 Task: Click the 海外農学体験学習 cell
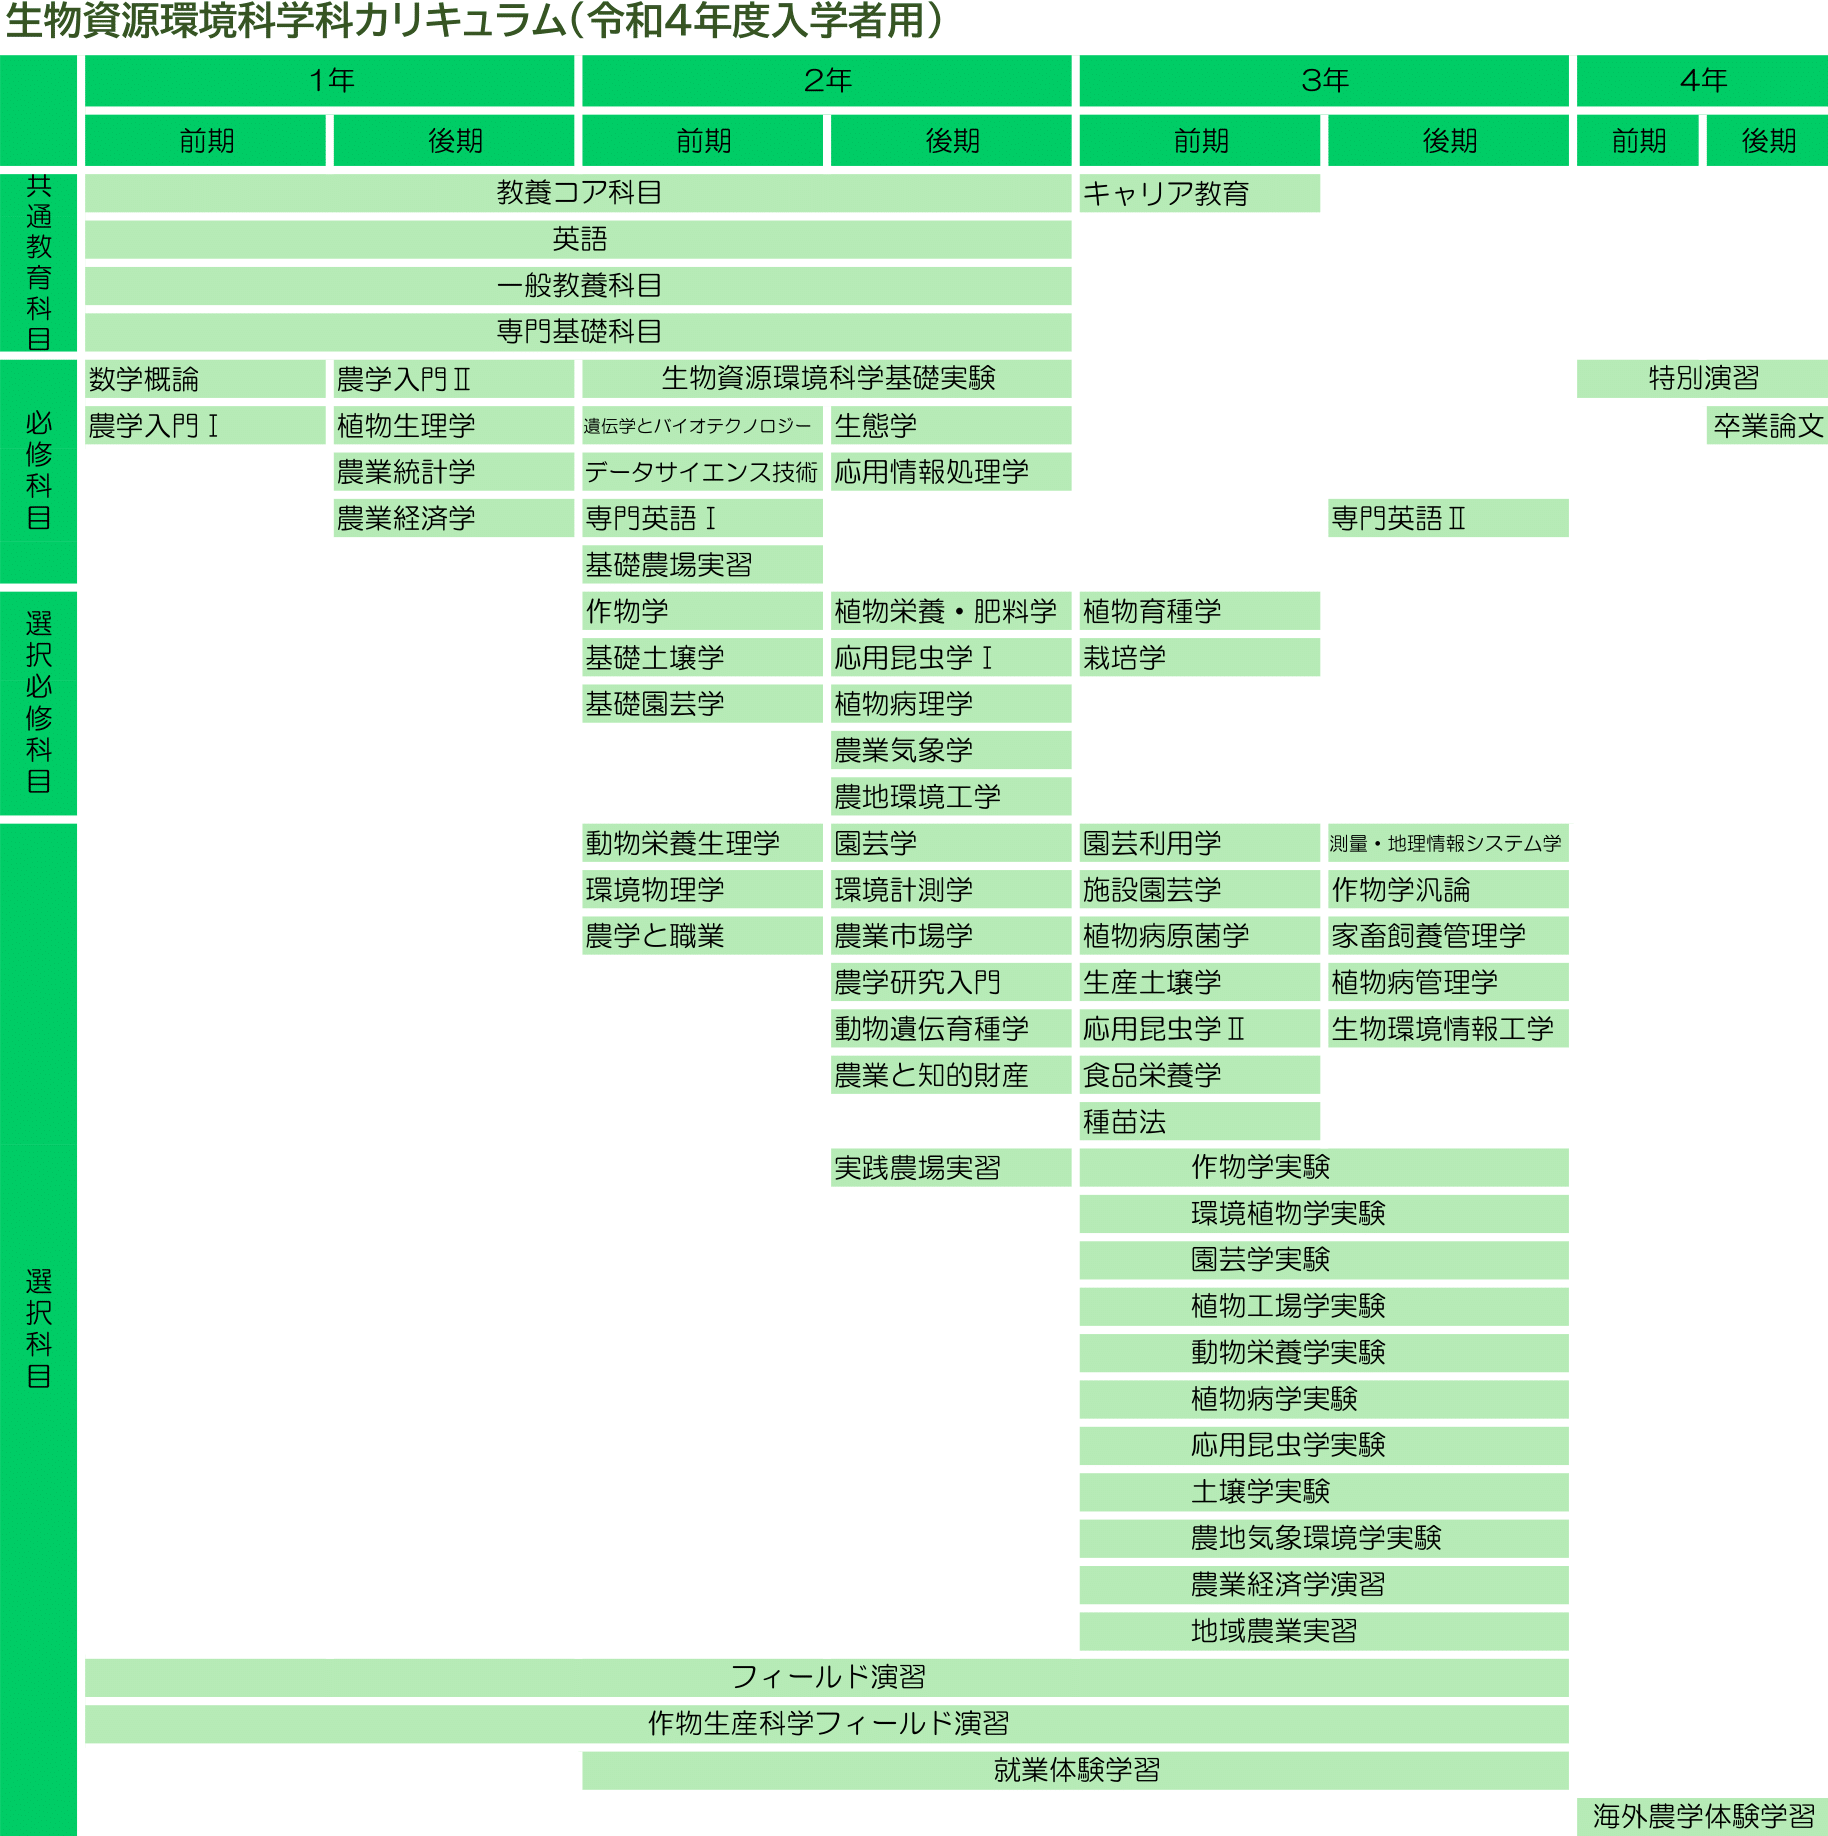coord(1702,1817)
